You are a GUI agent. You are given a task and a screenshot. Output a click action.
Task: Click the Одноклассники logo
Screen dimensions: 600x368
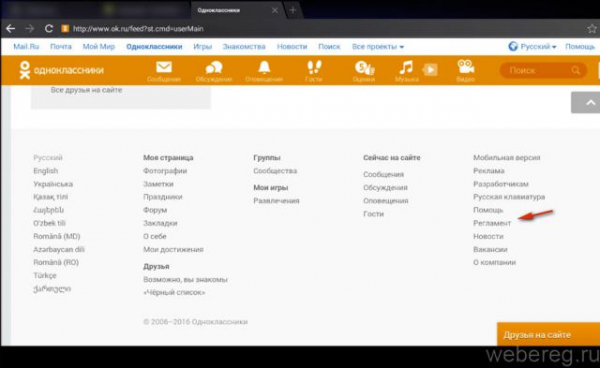point(62,70)
